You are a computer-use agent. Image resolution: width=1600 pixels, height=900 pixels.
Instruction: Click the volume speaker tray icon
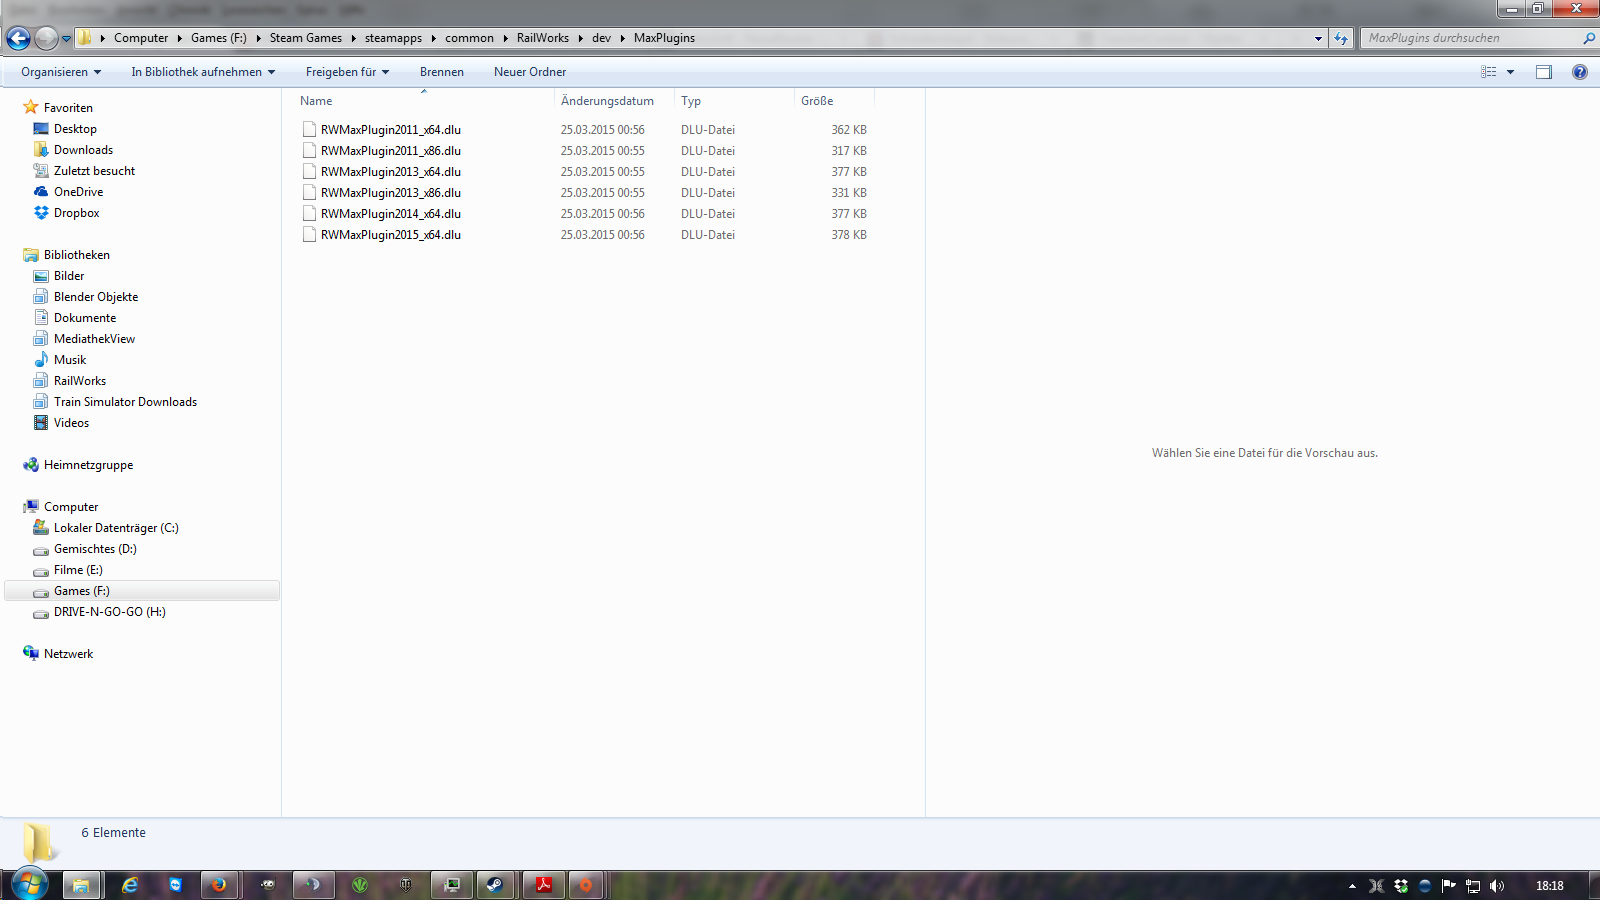pos(1497,886)
